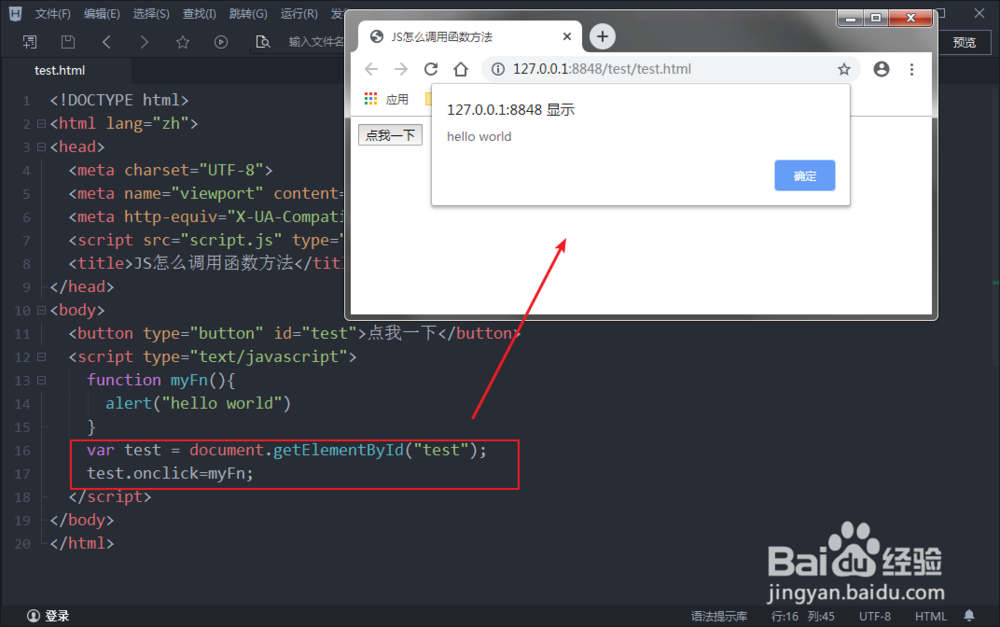Viewport: 1000px width, 627px height.
Task: Click the HBuilderX logo icon
Action: (x=15, y=13)
